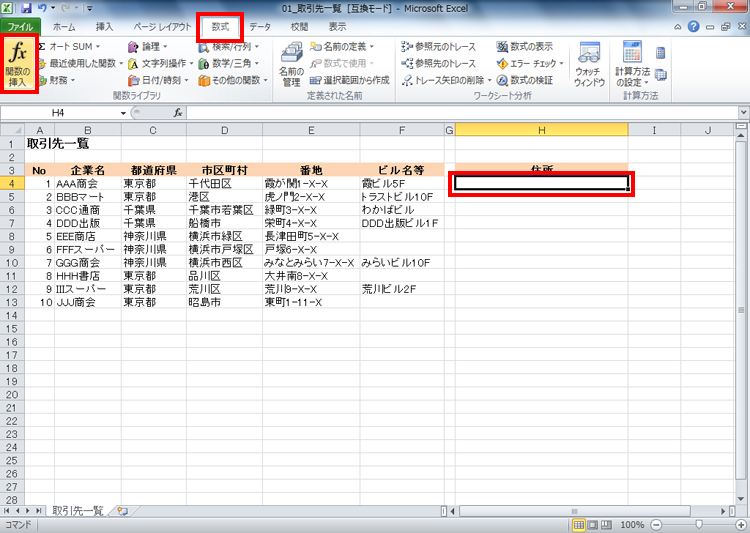Click the Insert Function (関数の挿入) button
Viewport: 750px width, 533px height.
pyautogui.click(x=18, y=64)
